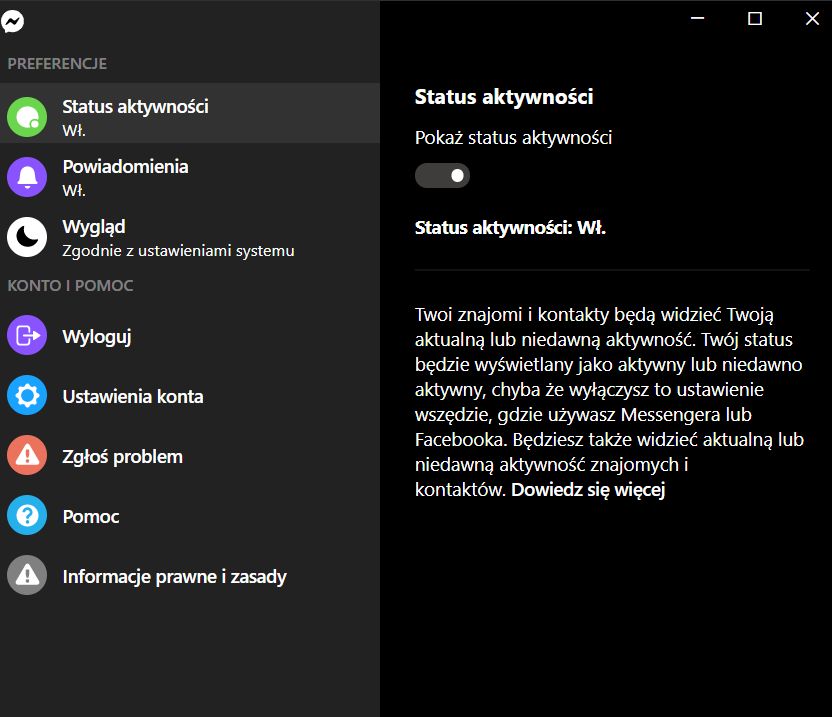Maximize the Messenger window
Screen dimensions: 832x717
pos(755,18)
